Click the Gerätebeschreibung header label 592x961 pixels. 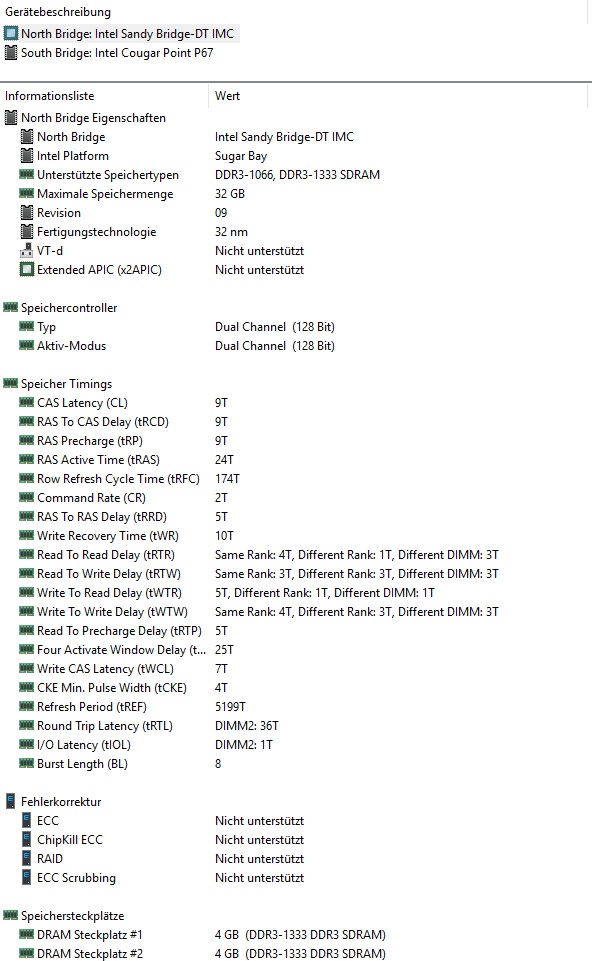[58, 12]
